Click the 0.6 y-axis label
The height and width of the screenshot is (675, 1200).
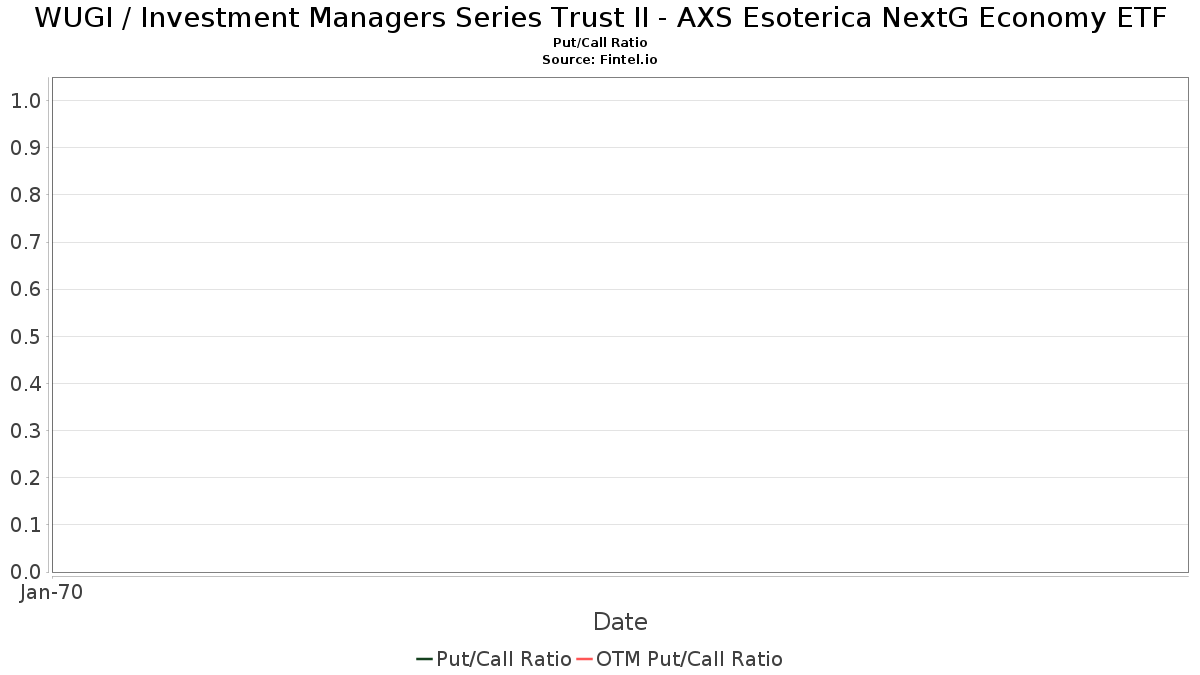pyautogui.click(x=26, y=289)
